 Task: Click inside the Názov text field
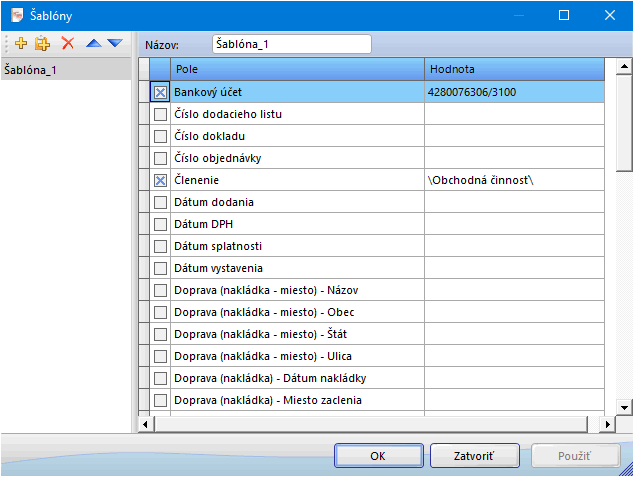pyautogui.click(x=291, y=44)
